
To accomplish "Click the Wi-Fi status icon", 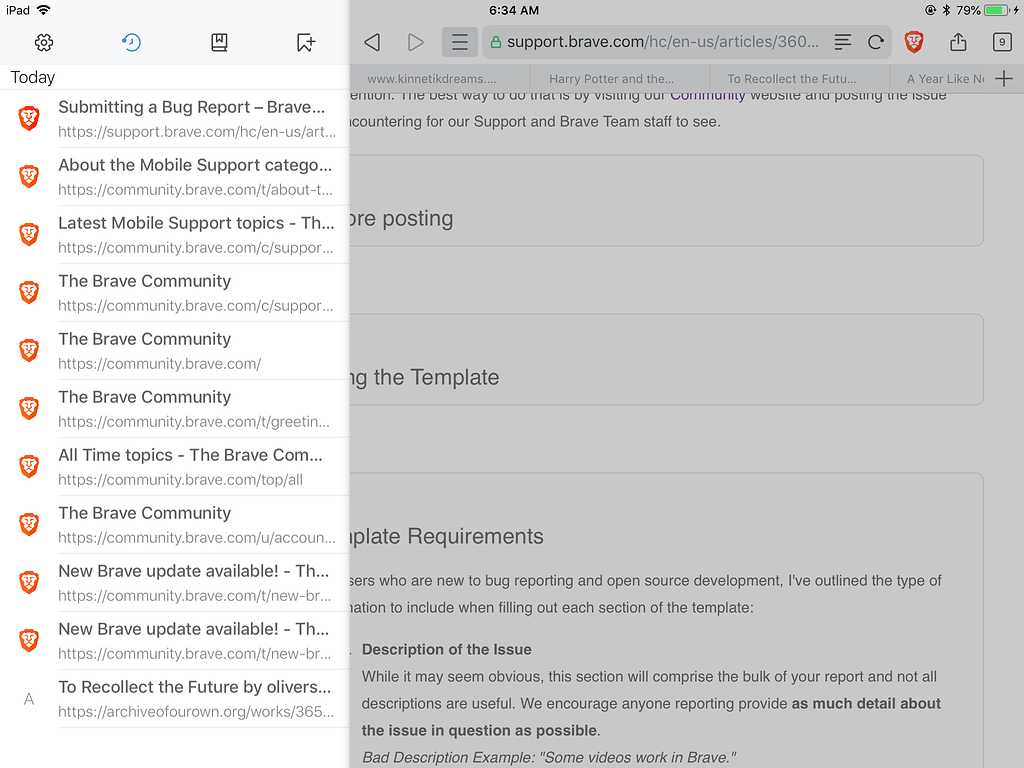I will (44, 10).
